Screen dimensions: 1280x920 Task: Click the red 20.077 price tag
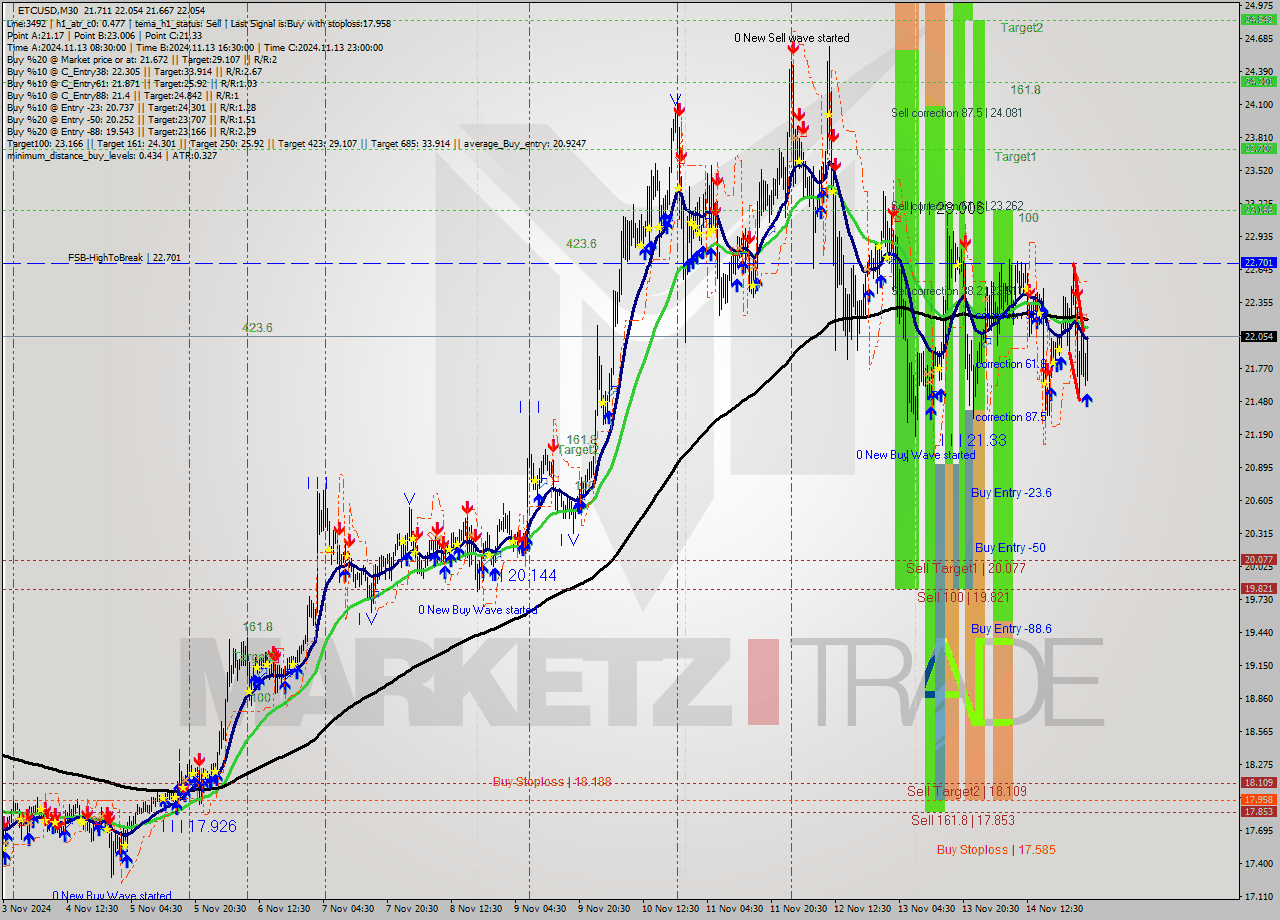[1259, 560]
